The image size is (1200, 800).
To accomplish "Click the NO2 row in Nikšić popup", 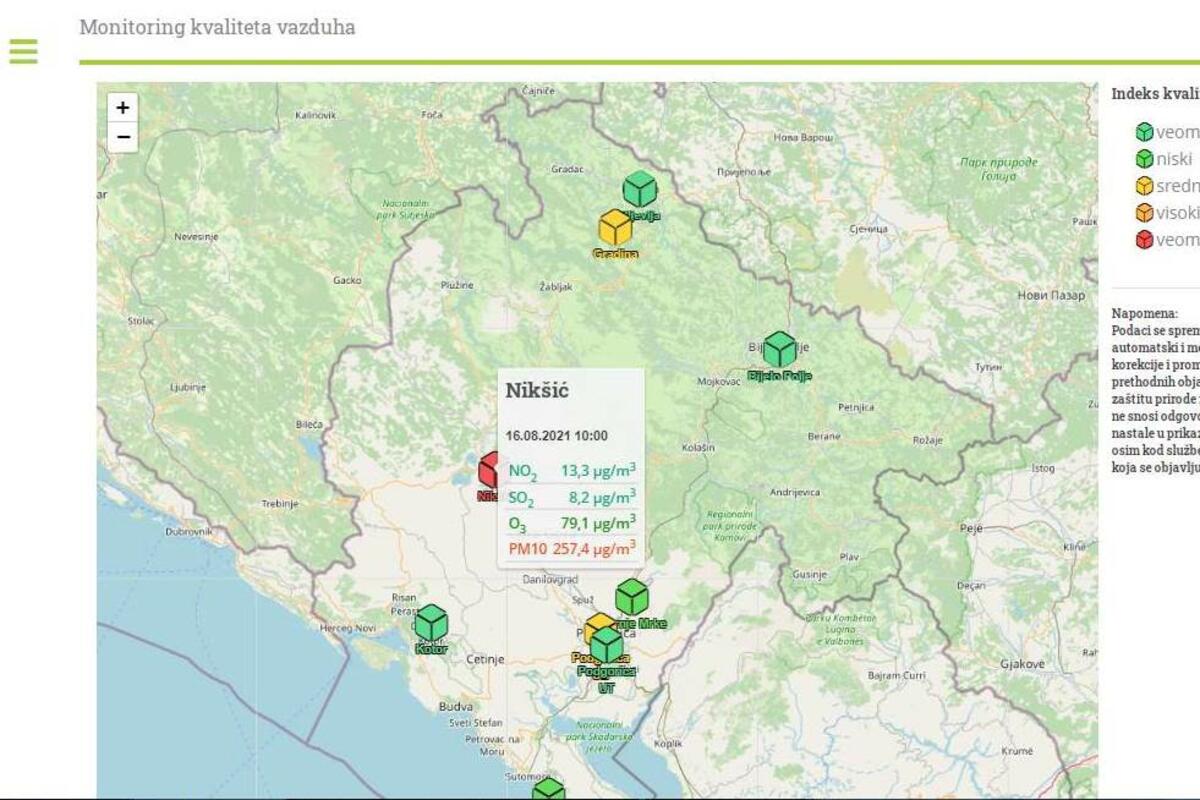I will point(571,471).
